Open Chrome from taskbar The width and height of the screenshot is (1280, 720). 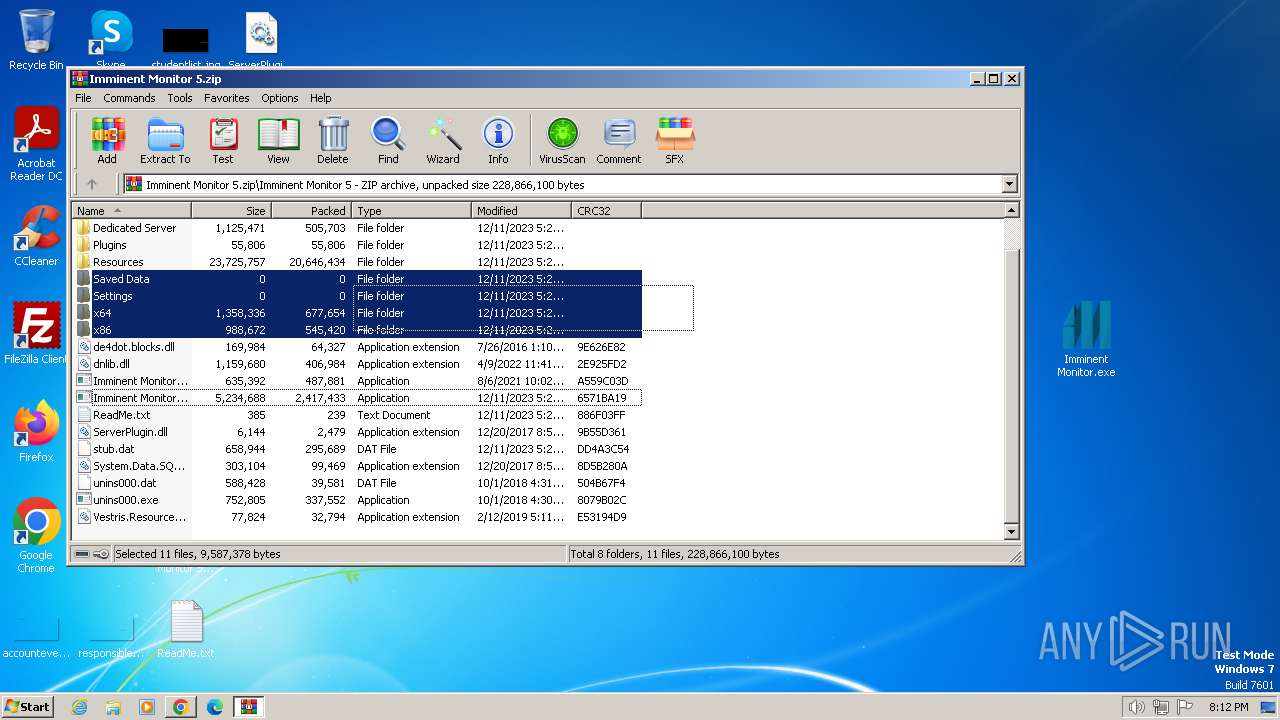coord(181,707)
